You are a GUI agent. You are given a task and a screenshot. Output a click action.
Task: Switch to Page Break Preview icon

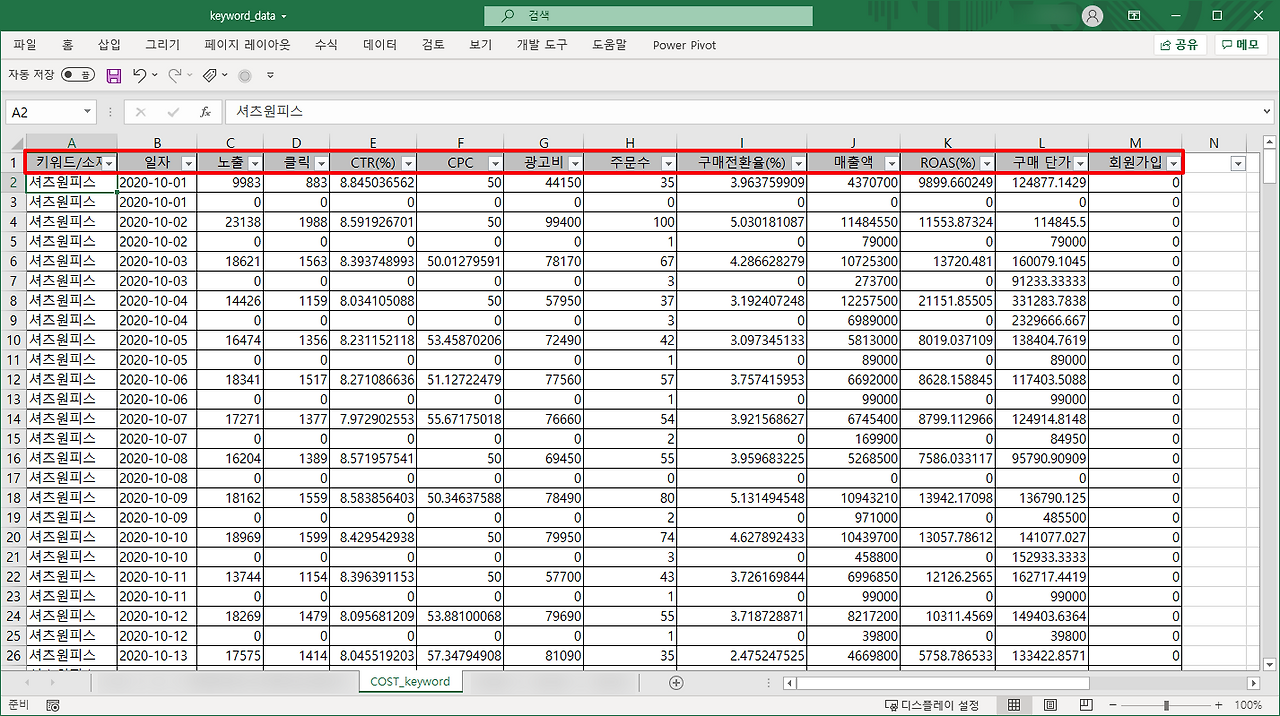point(1084,705)
